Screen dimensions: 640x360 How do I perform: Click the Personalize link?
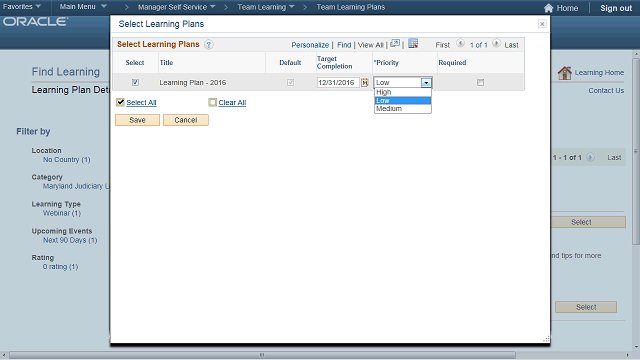pyautogui.click(x=310, y=45)
